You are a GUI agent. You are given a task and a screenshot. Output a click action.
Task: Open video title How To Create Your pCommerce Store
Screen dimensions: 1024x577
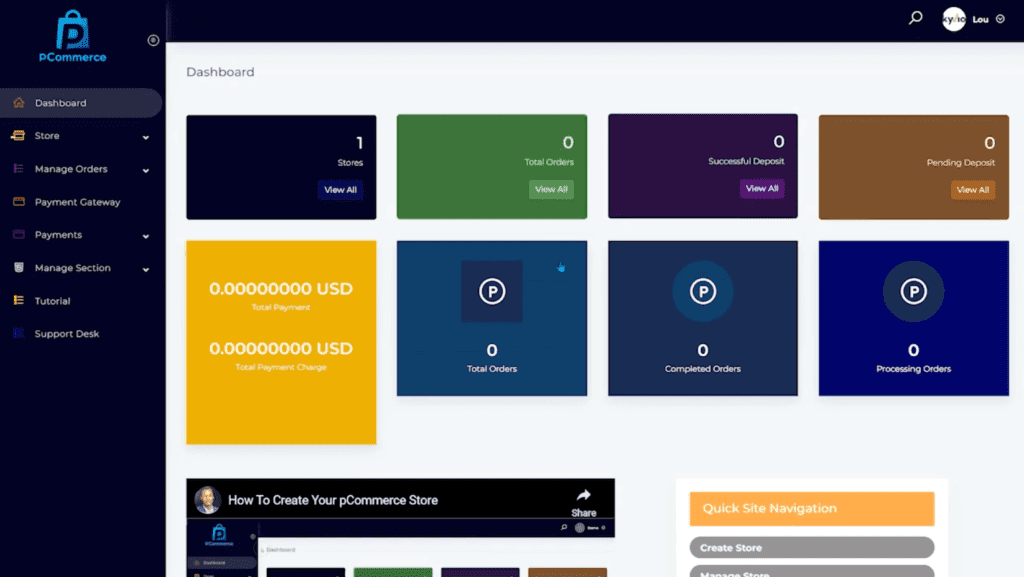click(333, 501)
